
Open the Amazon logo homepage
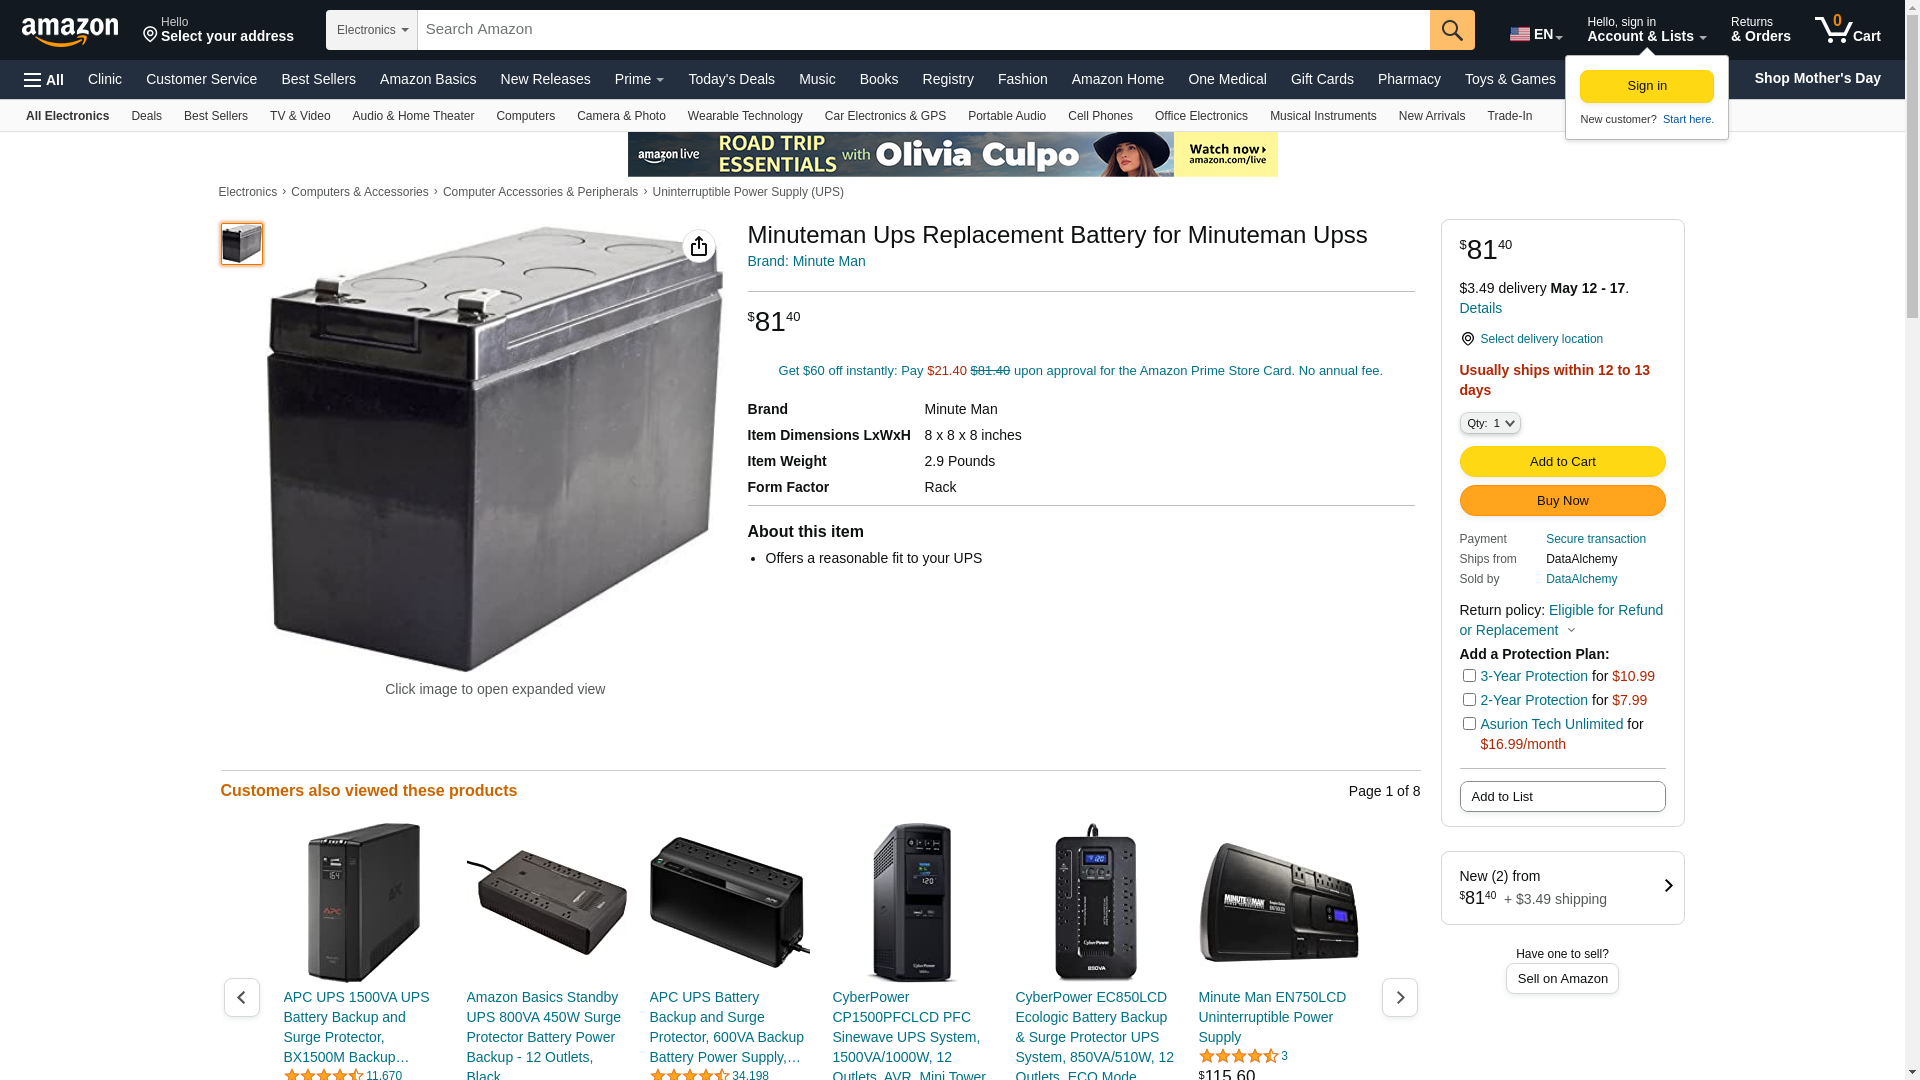pos(70,32)
